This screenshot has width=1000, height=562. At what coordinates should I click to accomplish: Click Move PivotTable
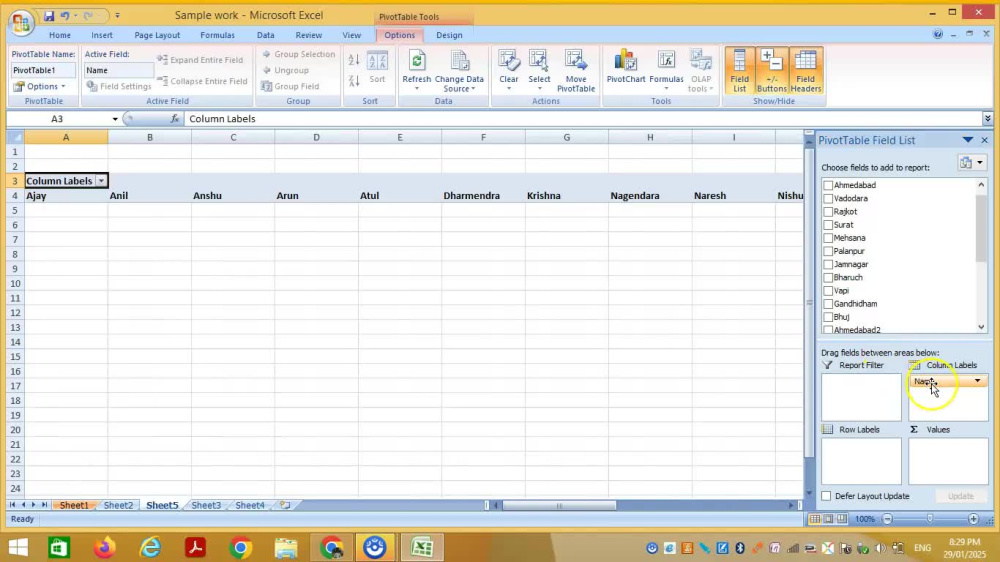pos(575,70)
